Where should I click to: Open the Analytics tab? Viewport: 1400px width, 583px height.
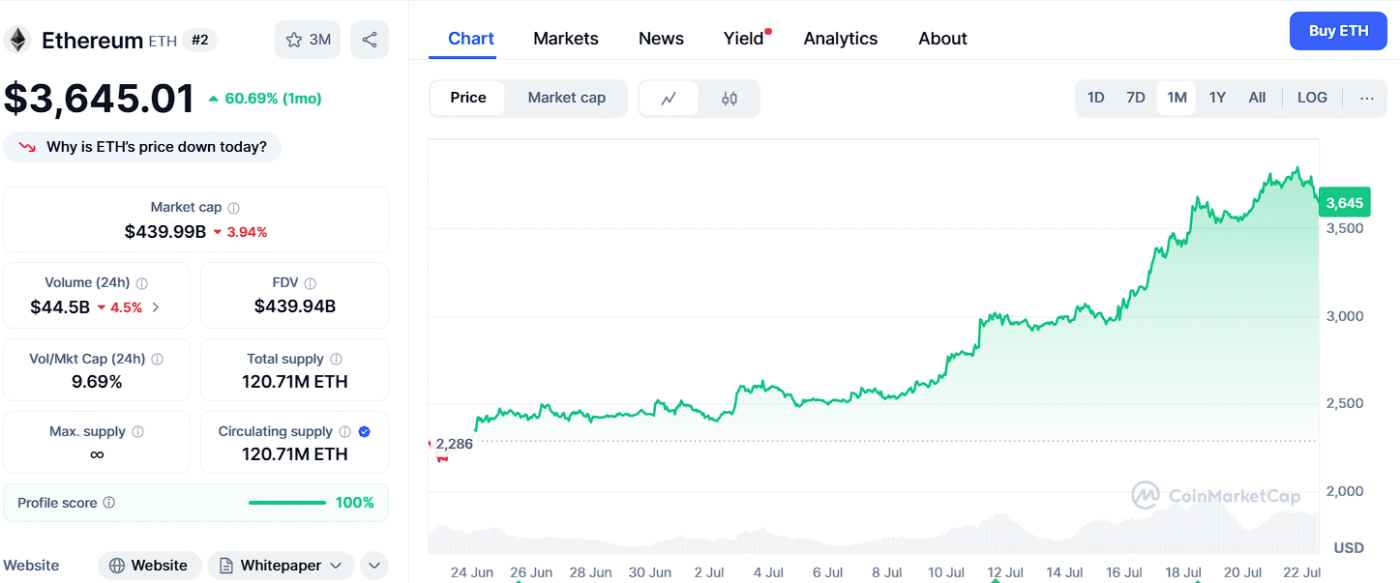[841, 39]
